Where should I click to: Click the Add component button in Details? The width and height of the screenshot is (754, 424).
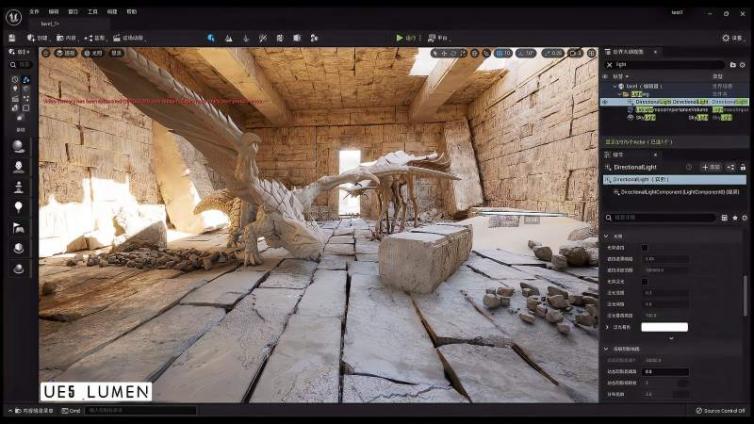[x=710, y=167]
